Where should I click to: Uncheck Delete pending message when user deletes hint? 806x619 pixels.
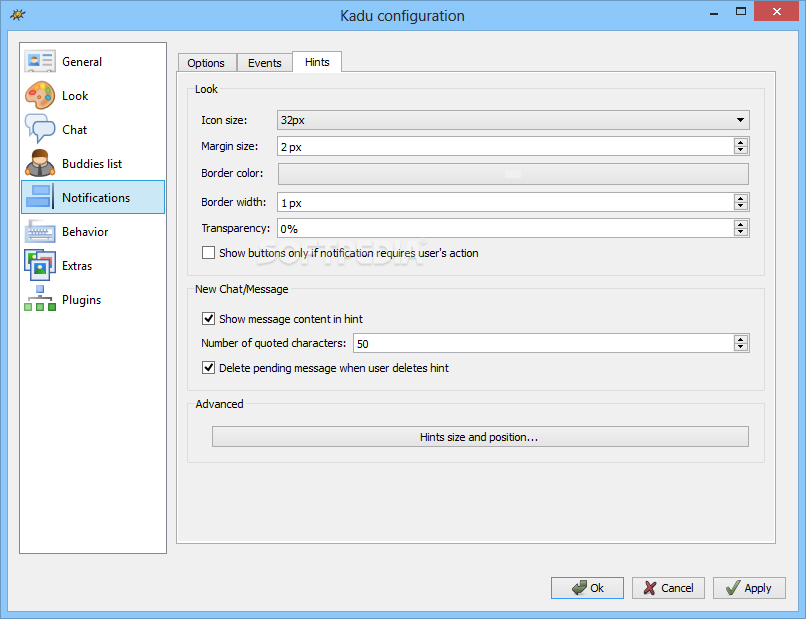pos(208,368)
